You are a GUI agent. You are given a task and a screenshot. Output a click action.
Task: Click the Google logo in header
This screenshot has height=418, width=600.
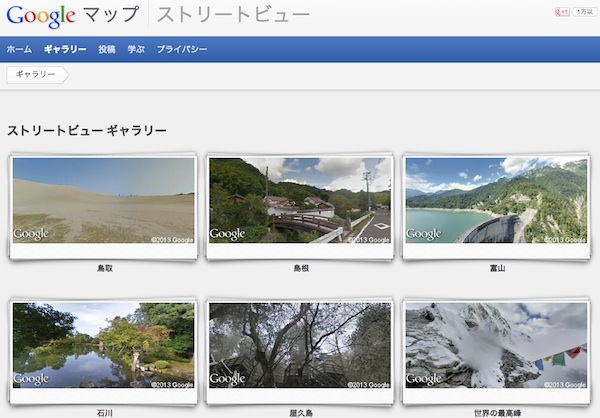[x=40, y=16]
